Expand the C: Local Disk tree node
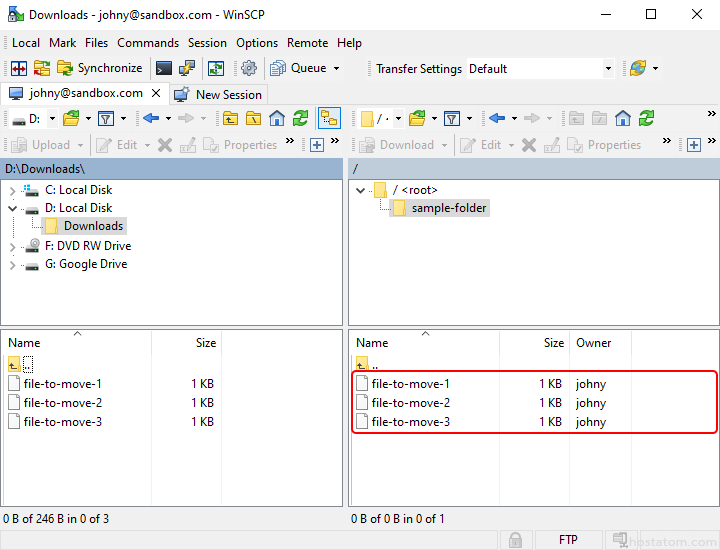Screen dimensions: 720x550 pos(12,190)
